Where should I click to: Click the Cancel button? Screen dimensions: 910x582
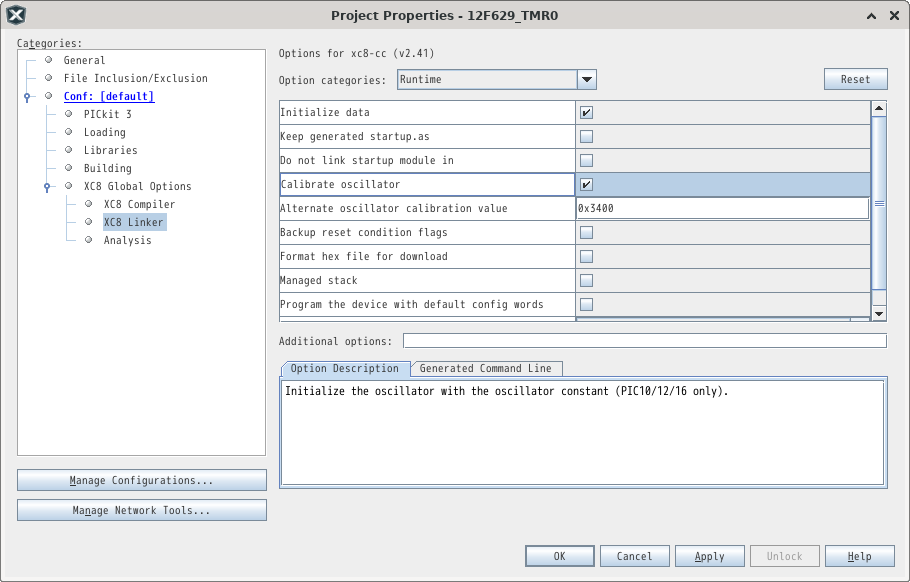click(634, 556)
